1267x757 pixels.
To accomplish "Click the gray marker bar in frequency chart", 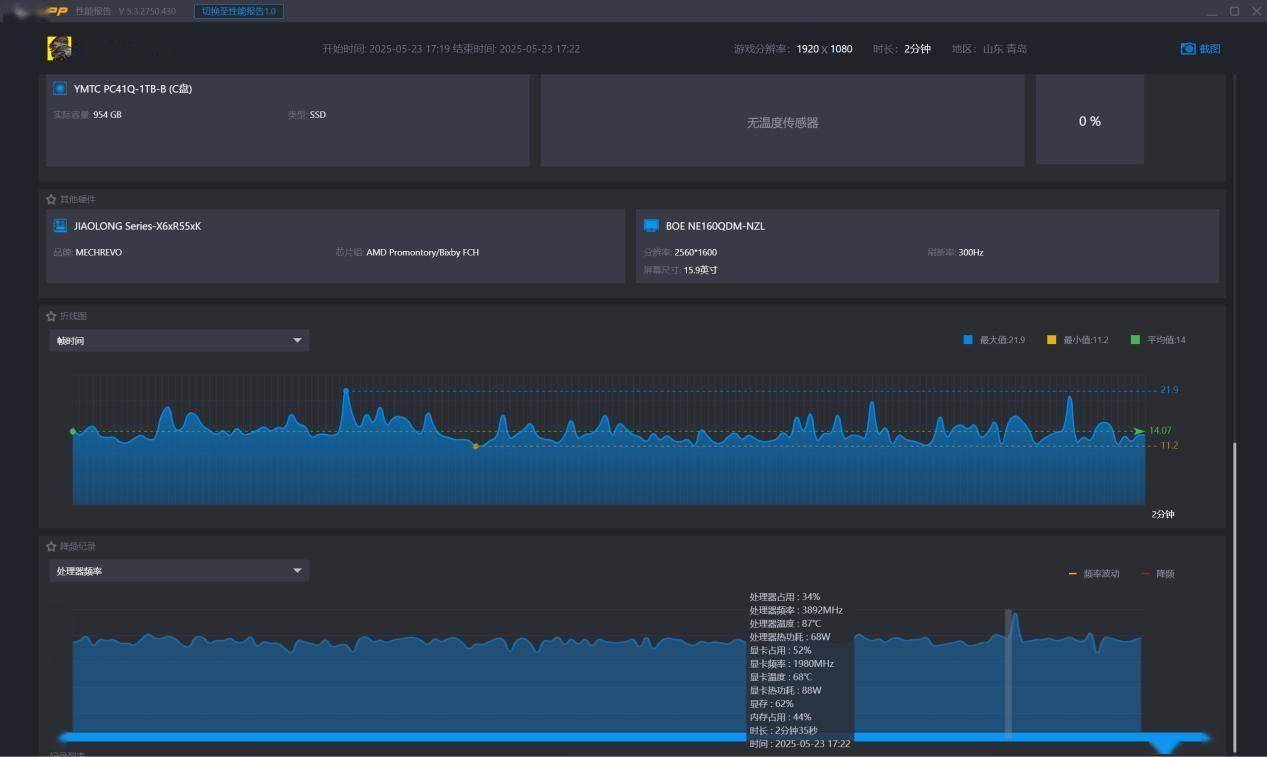I will pyautogui.click(x=1008, y=672).
